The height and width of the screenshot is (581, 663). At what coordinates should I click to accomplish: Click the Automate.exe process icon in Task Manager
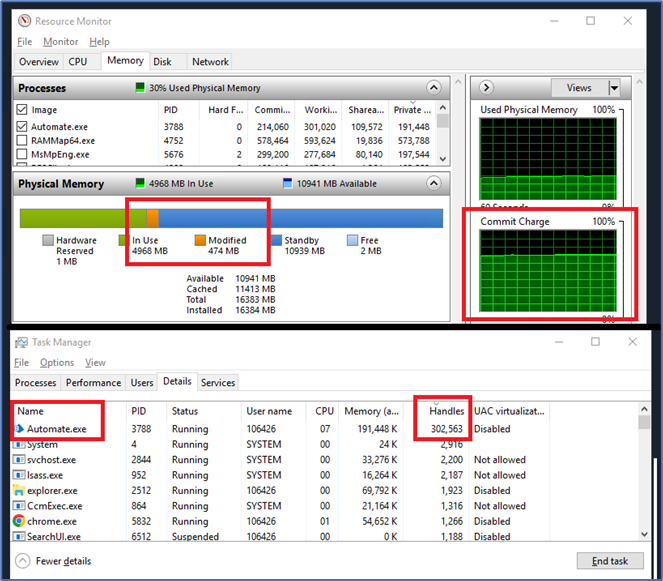[x=19, y=429]
